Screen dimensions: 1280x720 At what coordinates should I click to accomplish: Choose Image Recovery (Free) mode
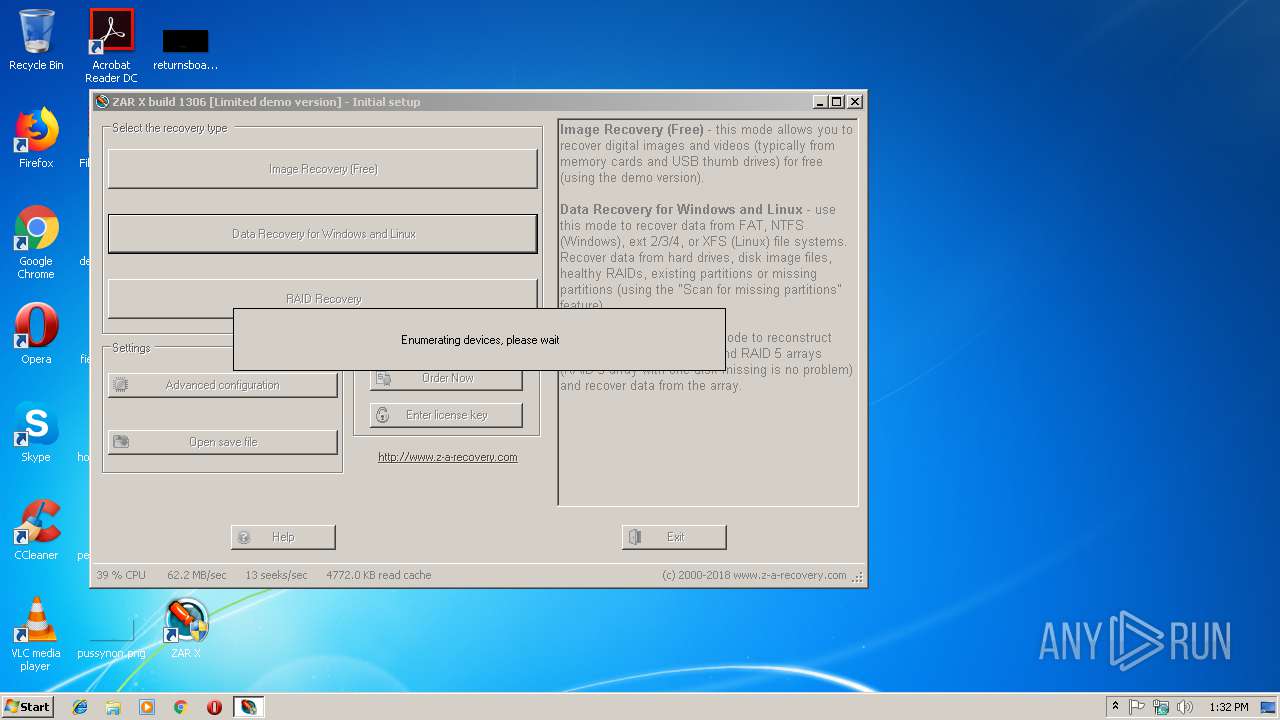pos(323,169)
